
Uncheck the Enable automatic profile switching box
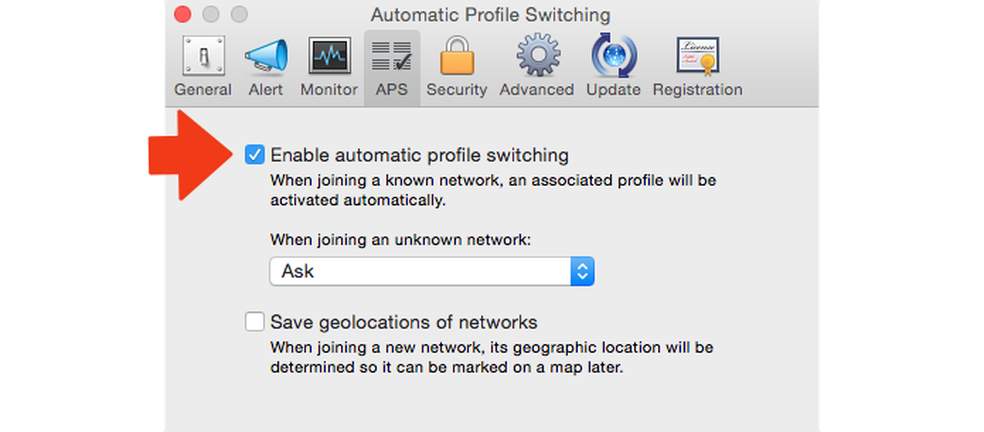pos(255,155)
